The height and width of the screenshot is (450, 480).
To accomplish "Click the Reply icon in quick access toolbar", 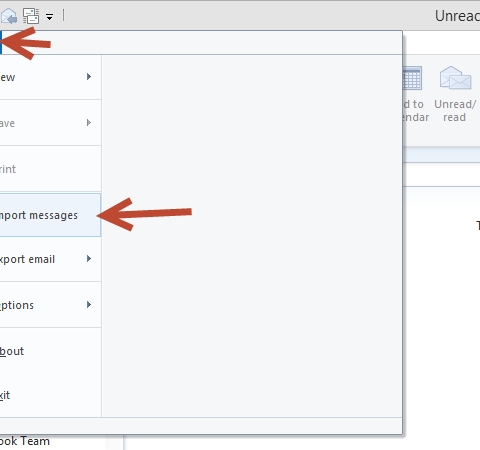I will click(9, 16).
